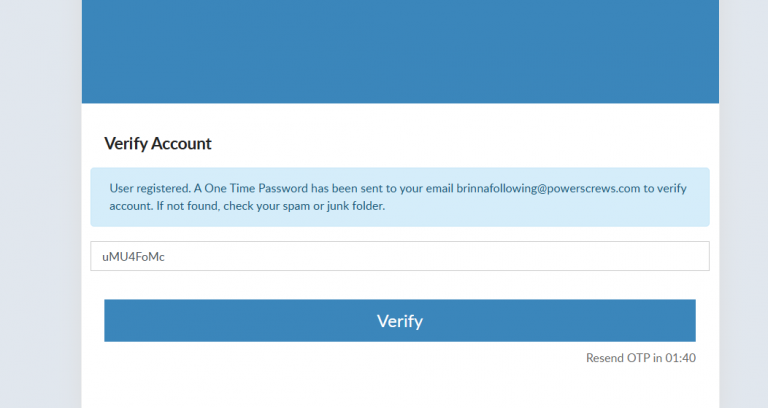
Task: Click white space right of Verify Account heading
Action: click(460, 144)
